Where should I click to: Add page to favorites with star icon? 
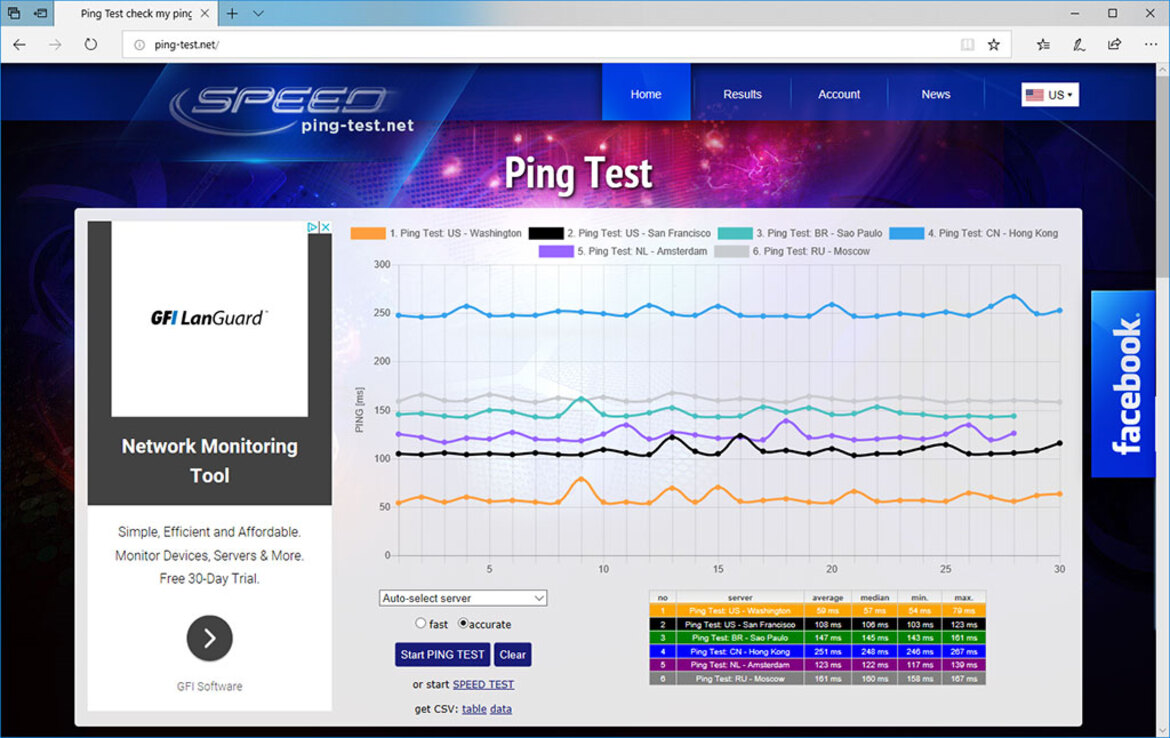994,45
